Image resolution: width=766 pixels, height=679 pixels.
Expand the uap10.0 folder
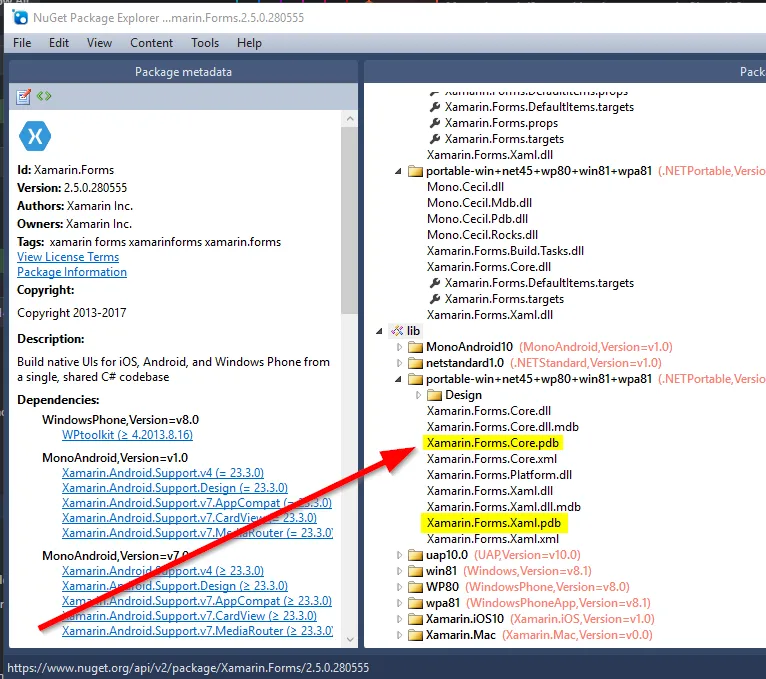[x=399, y=555]
